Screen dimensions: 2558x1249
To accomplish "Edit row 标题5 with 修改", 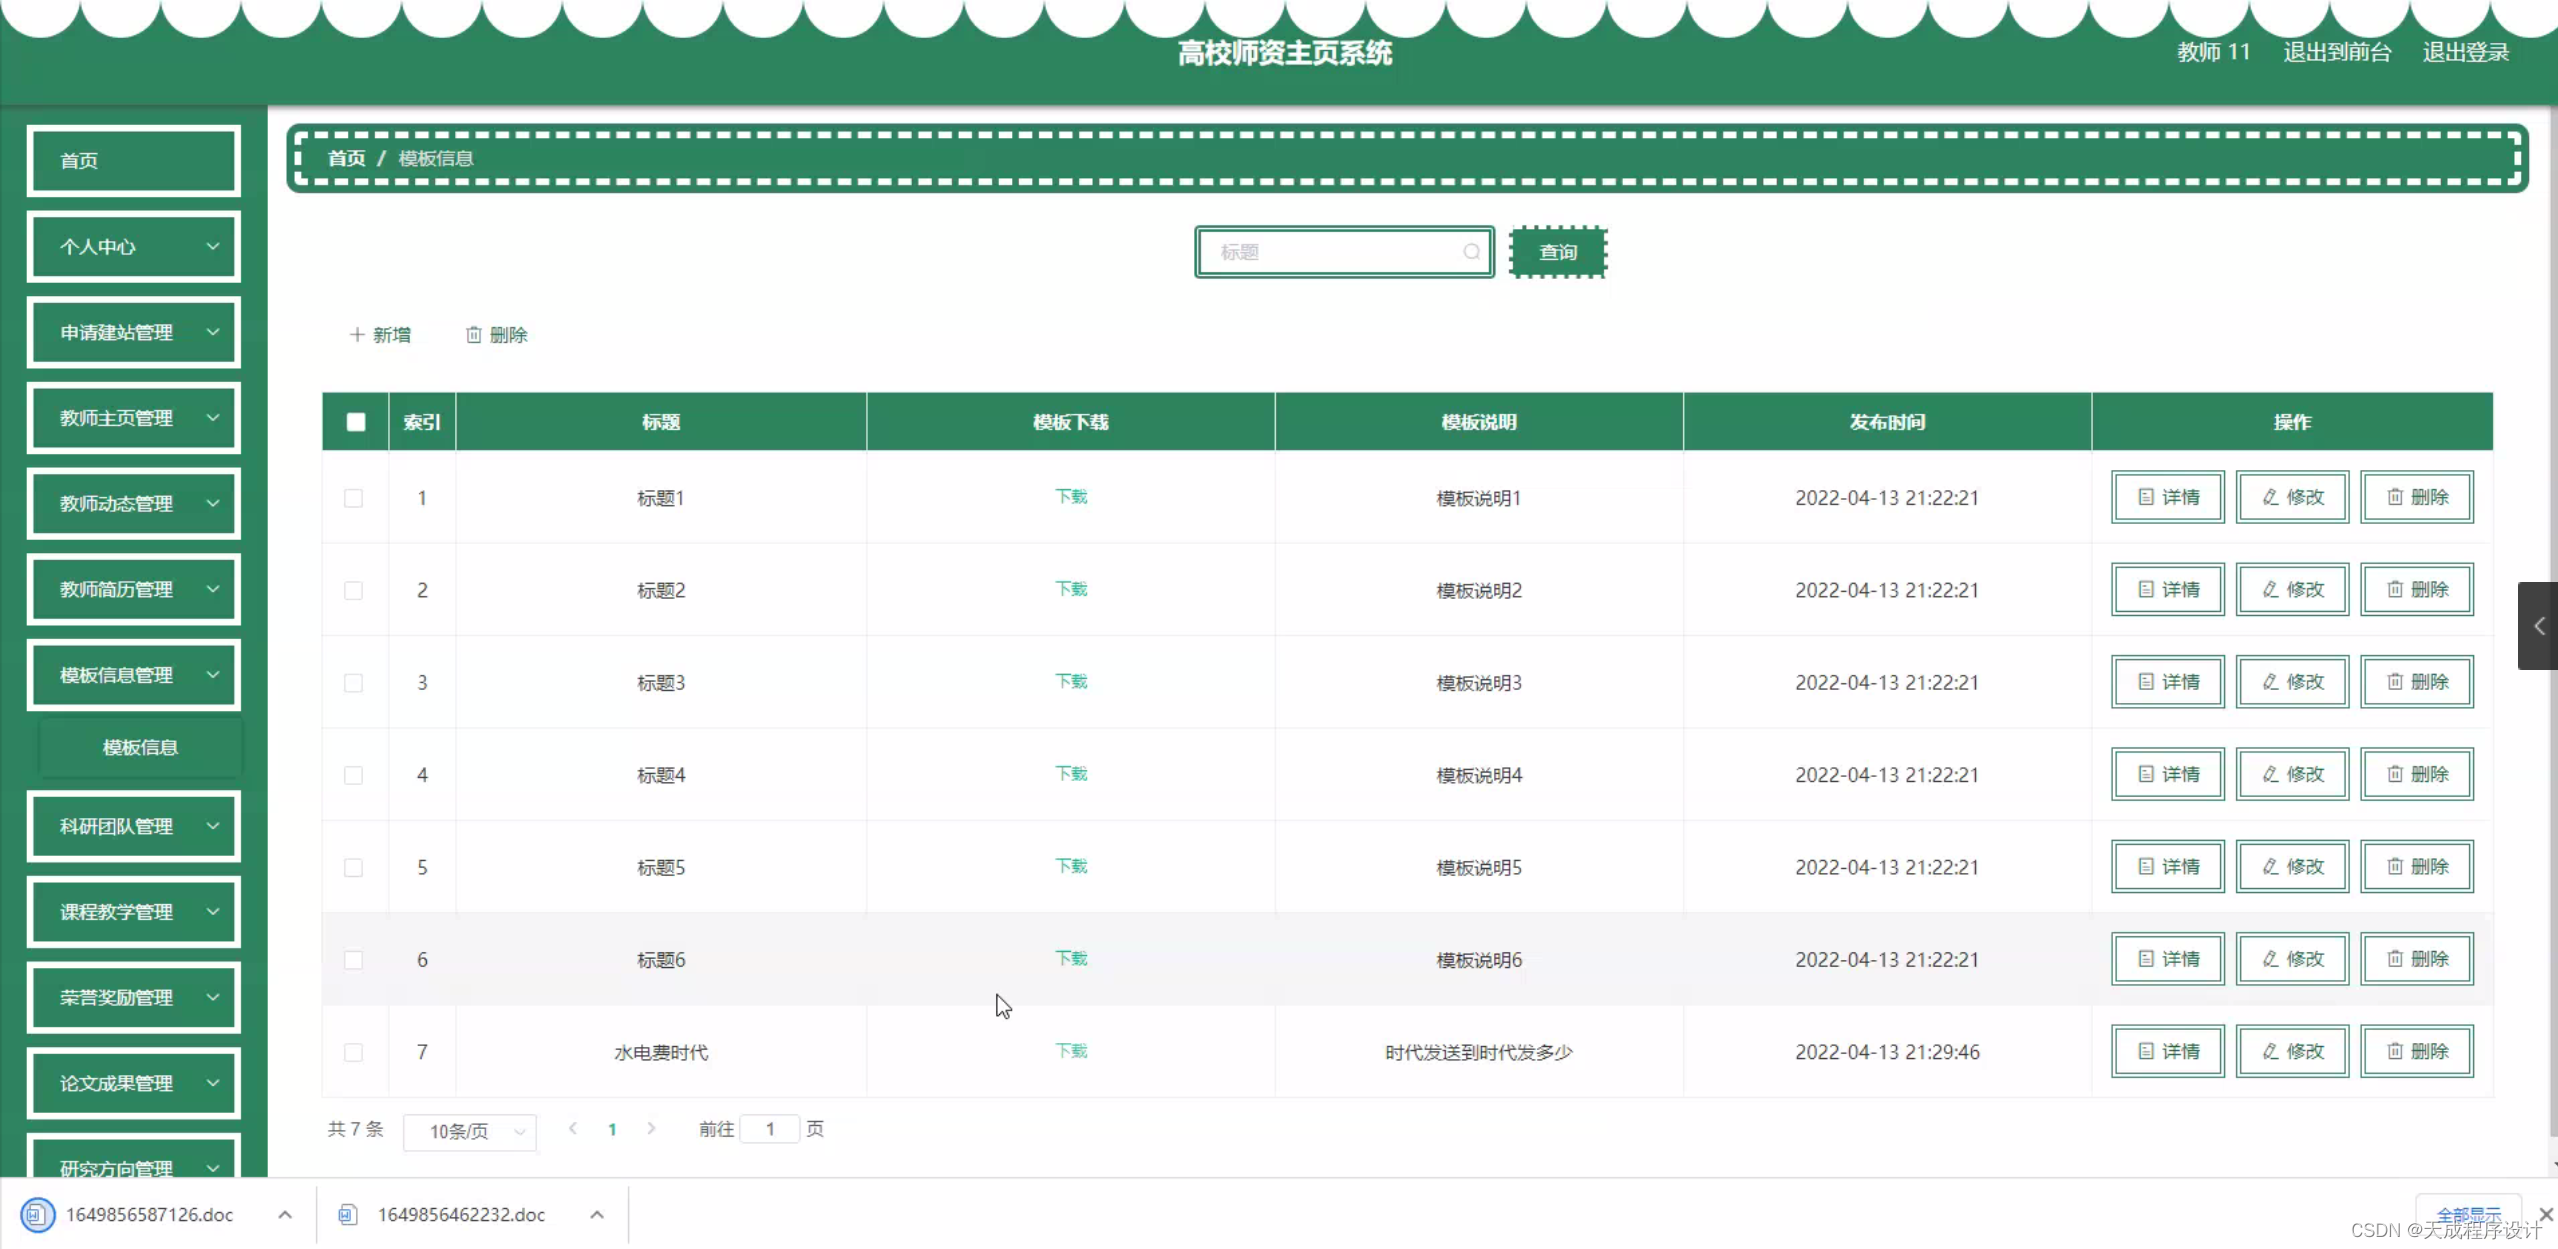I will click(x=2292, y=866).
